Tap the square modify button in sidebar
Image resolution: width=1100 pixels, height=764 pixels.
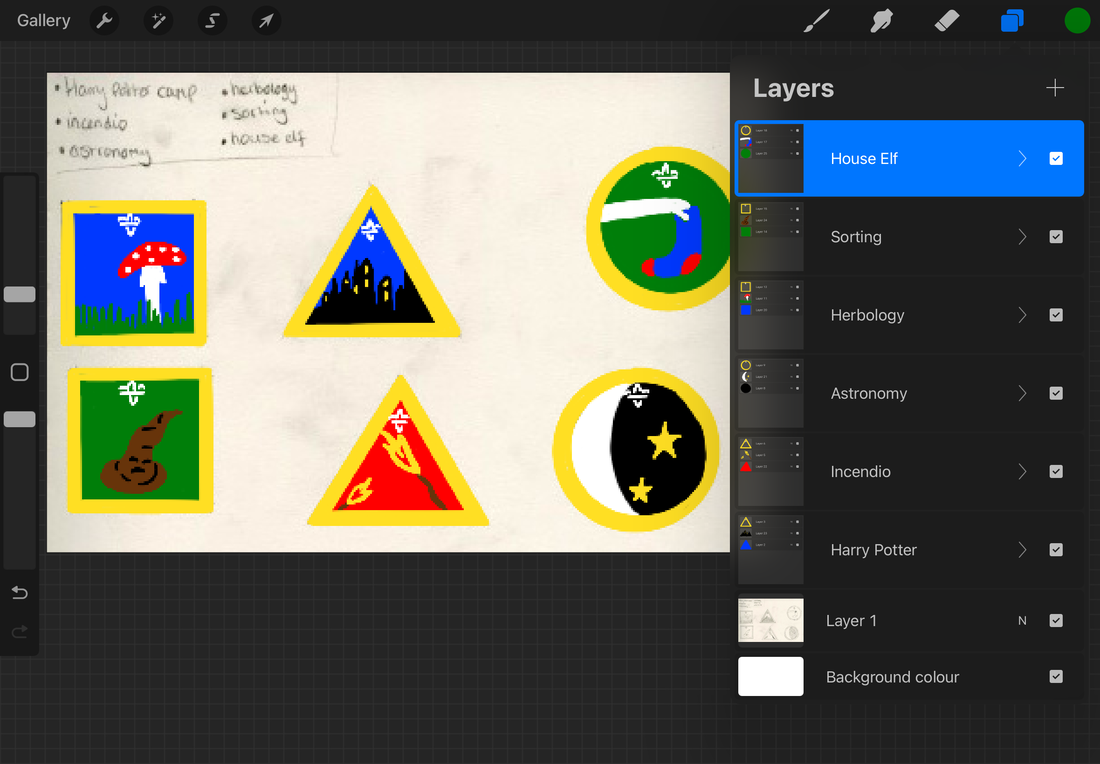click(x=20, y=372)
